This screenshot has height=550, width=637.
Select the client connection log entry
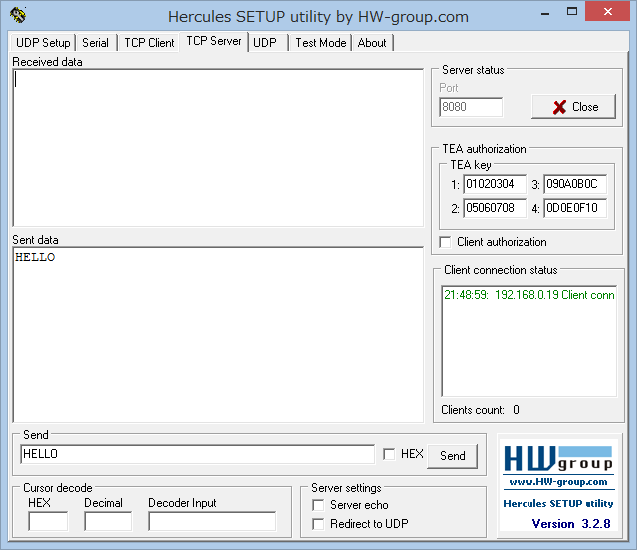pyautogui.click(x=528, y=295)
